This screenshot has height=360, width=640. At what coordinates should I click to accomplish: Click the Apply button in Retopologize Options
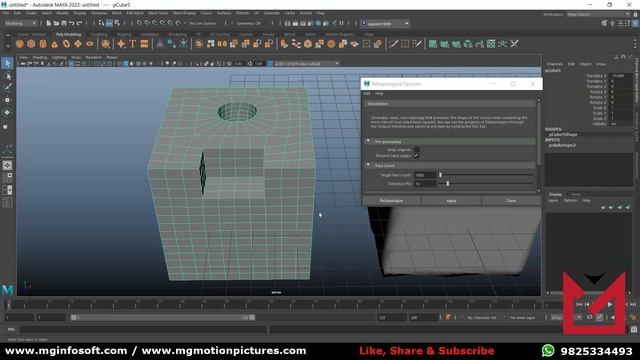[x=451, y=201]
